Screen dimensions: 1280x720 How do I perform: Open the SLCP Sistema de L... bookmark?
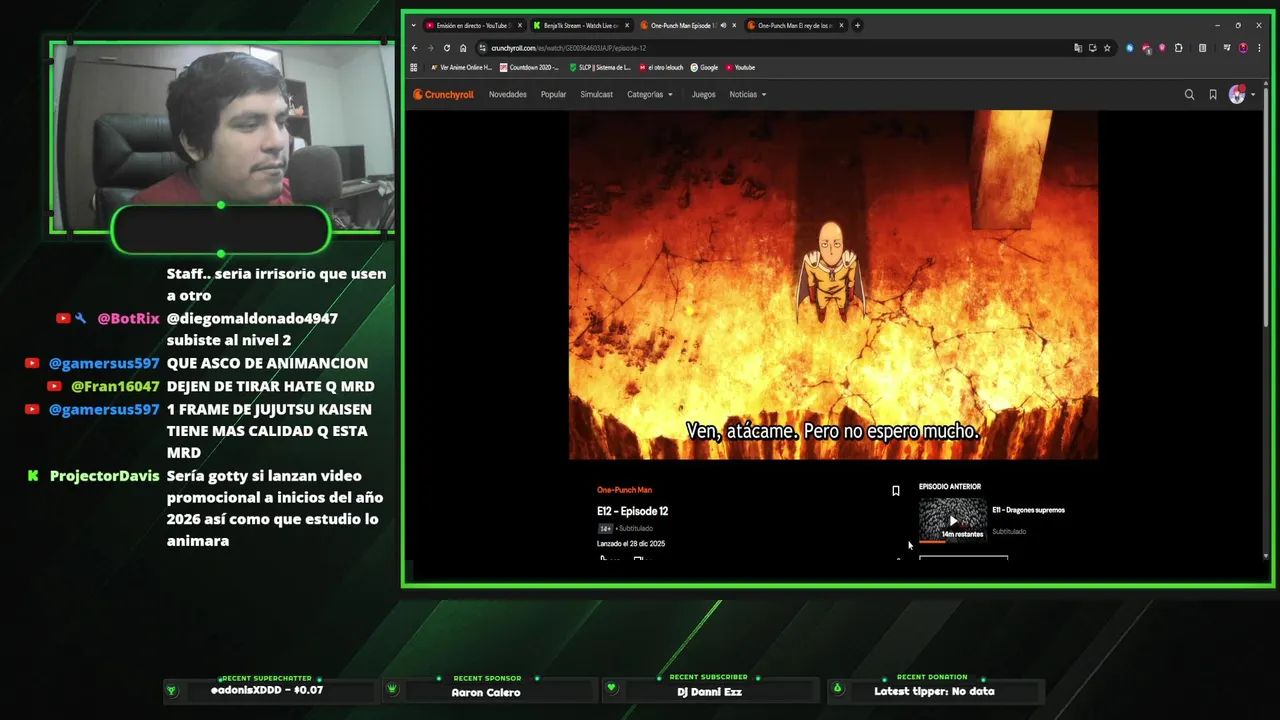[600, 67]
